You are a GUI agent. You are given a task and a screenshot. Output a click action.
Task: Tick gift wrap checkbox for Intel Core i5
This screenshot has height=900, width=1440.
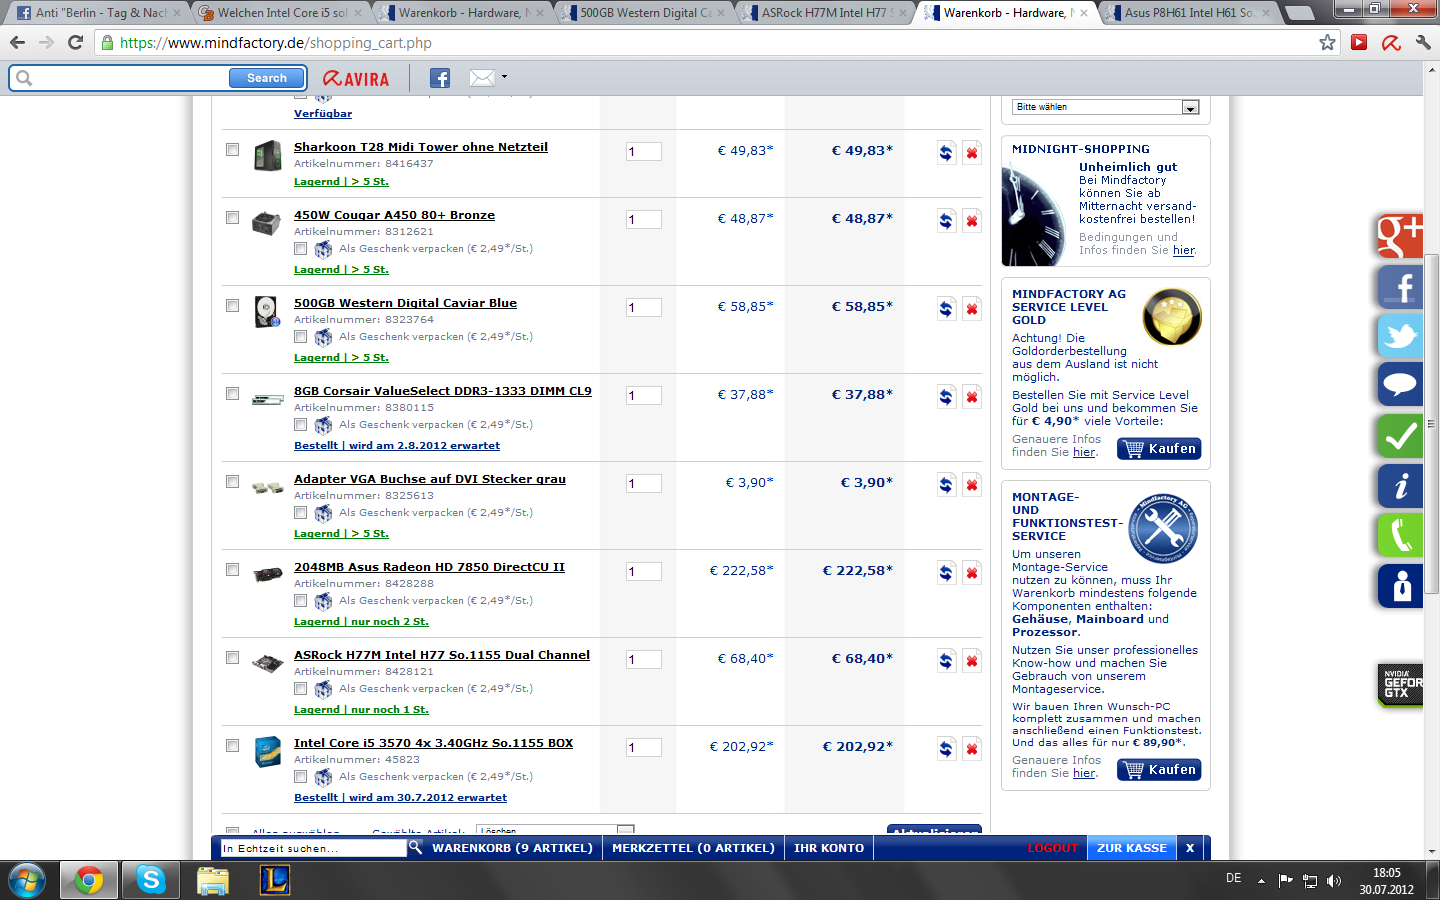coord(300,777)
